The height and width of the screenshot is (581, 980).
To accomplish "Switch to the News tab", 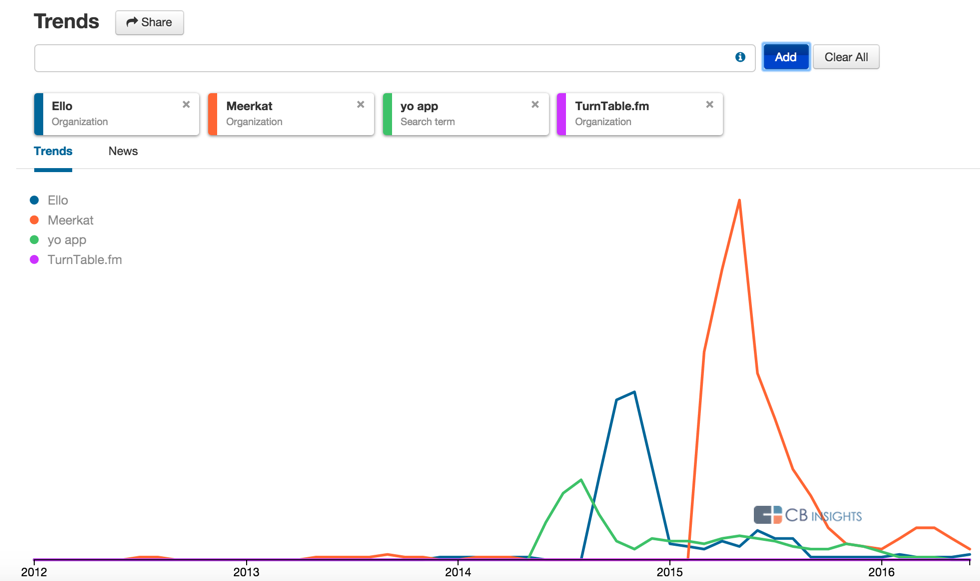I will point(123,151).
